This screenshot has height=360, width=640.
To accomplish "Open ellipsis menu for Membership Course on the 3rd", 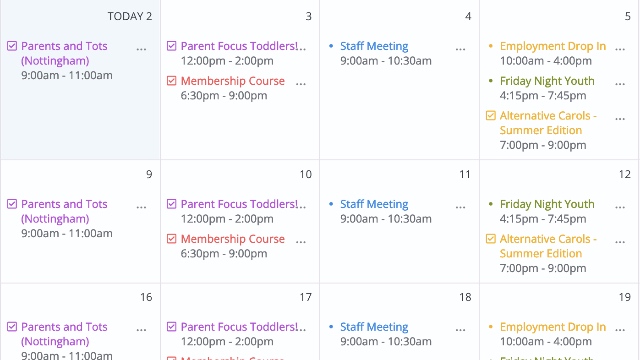I will [301, 84].
